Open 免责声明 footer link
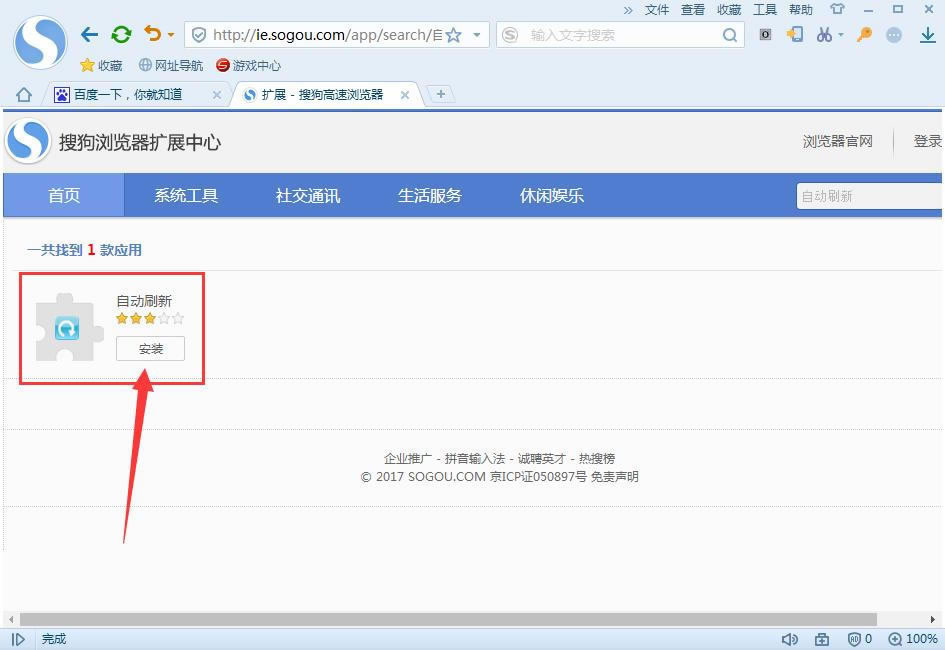The image size is (945, 650). (x=614, y=477)
